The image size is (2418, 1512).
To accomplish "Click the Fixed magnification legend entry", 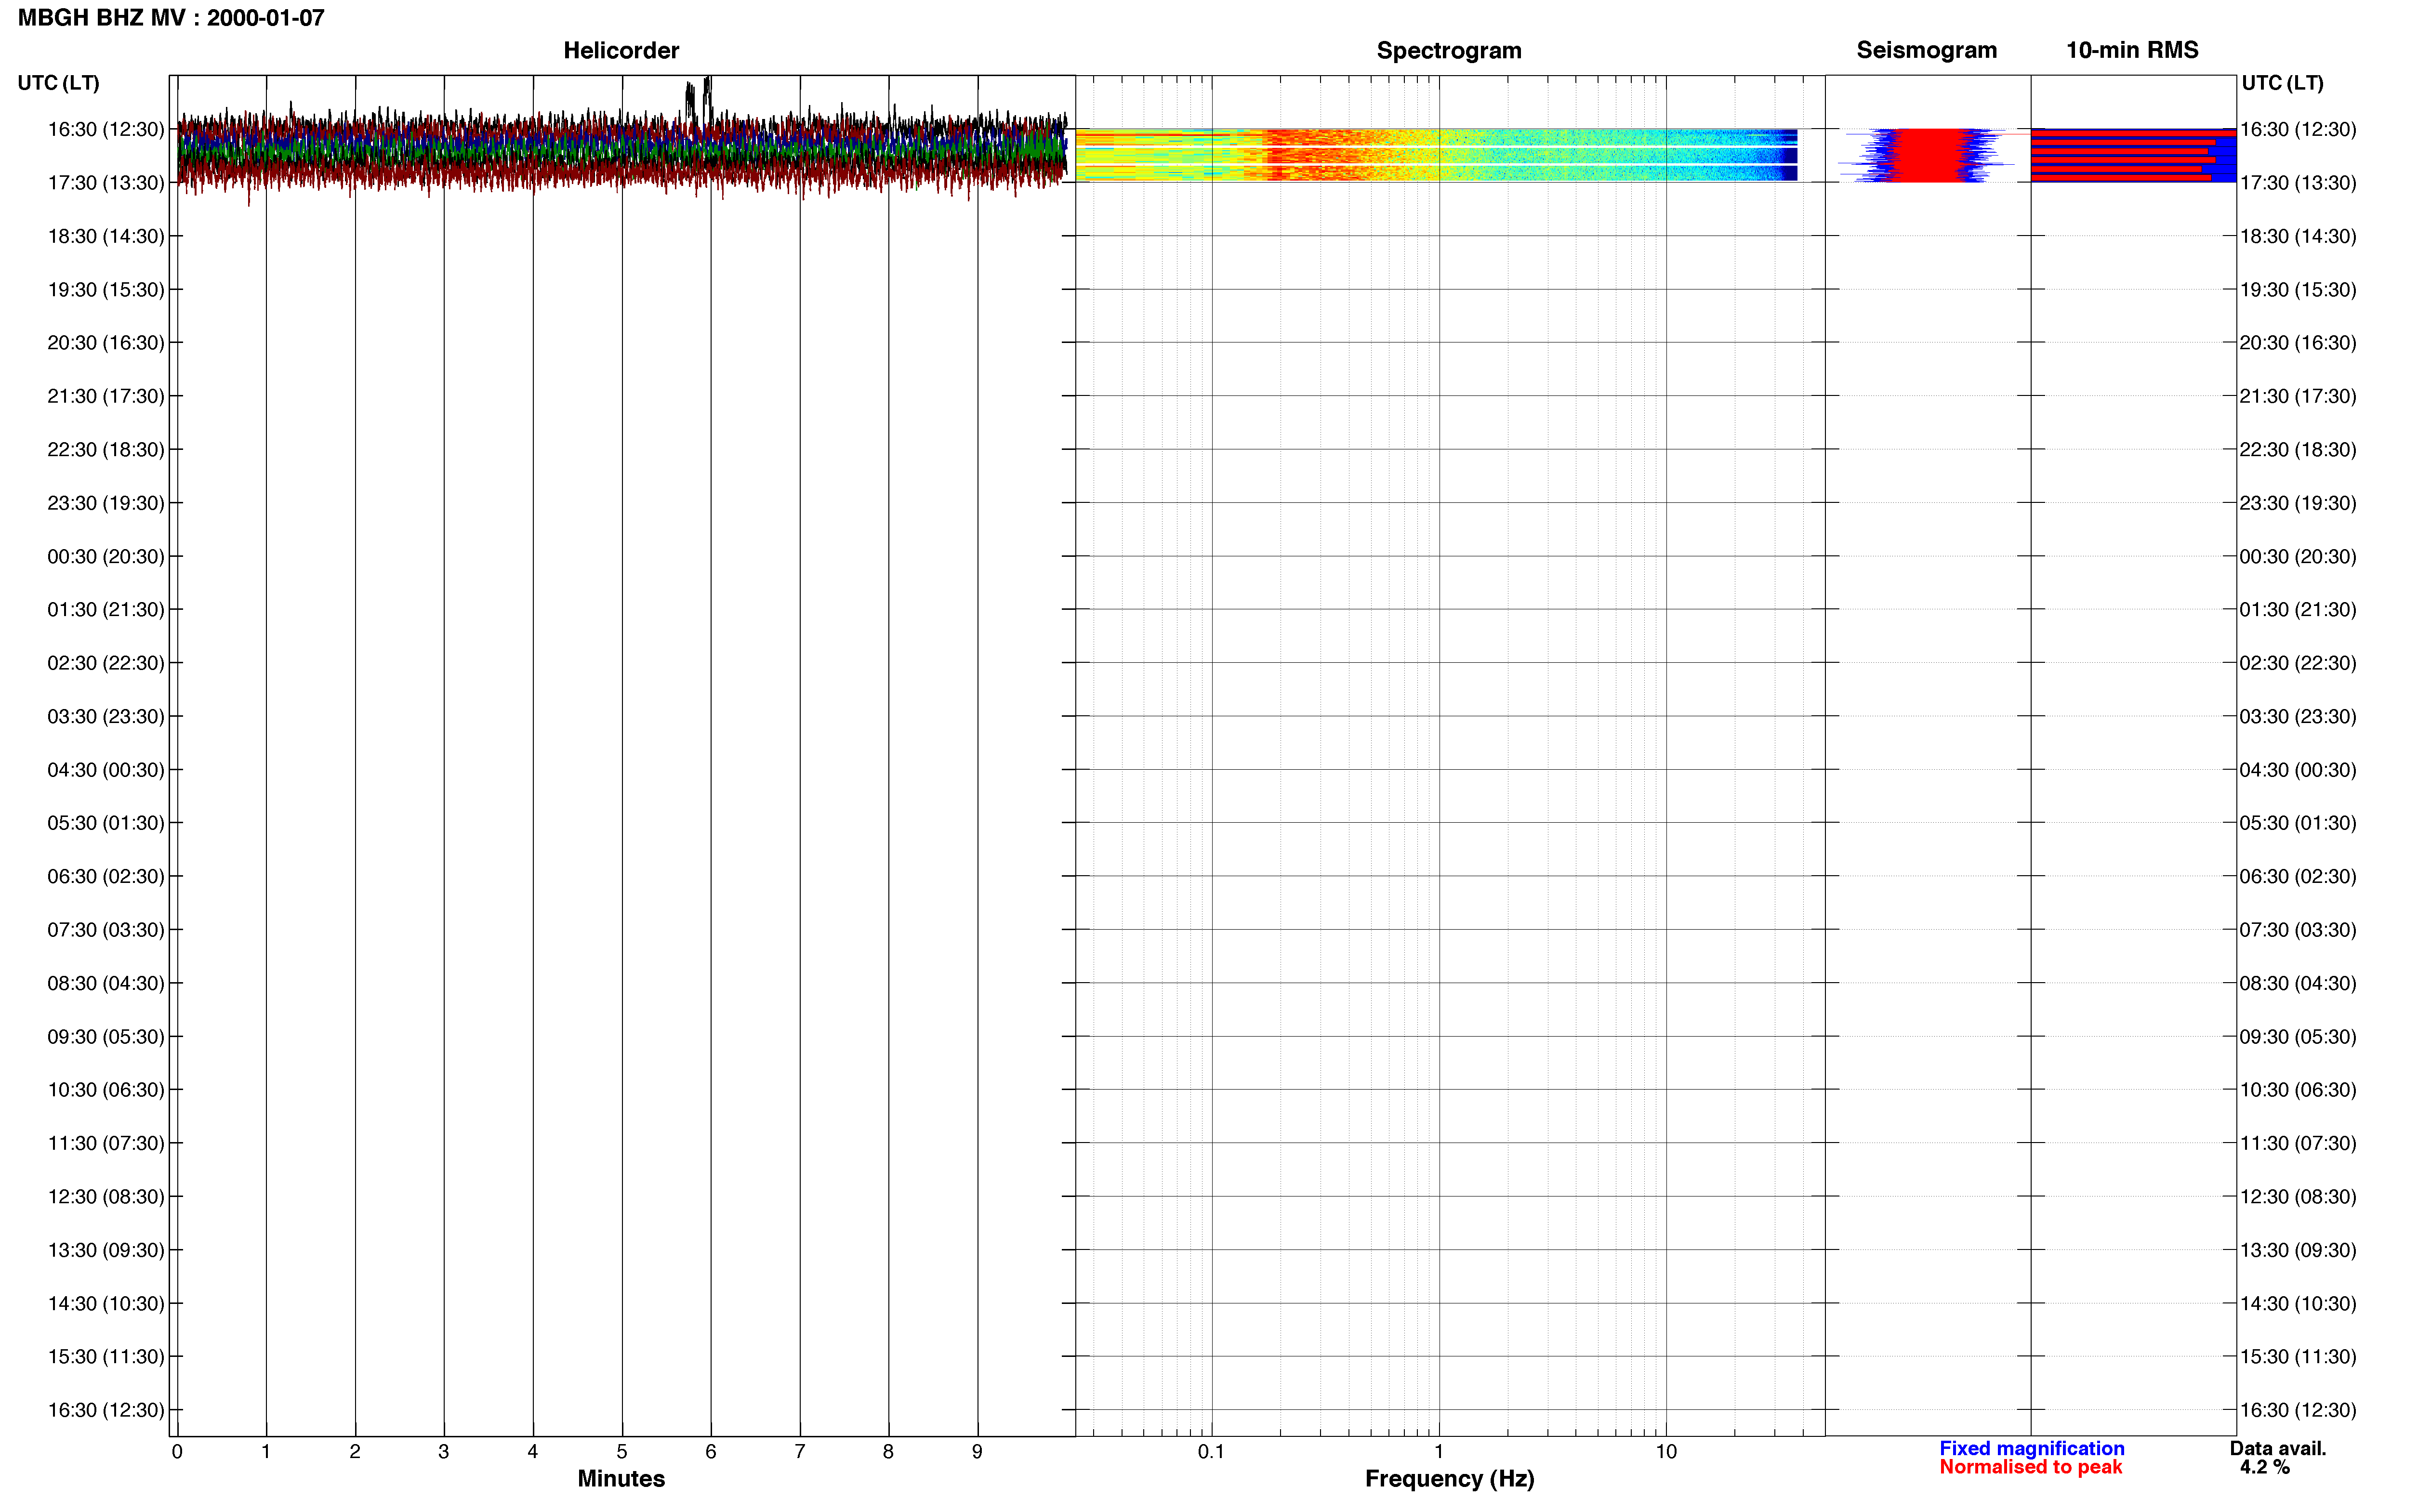I will point(2031,1448).
